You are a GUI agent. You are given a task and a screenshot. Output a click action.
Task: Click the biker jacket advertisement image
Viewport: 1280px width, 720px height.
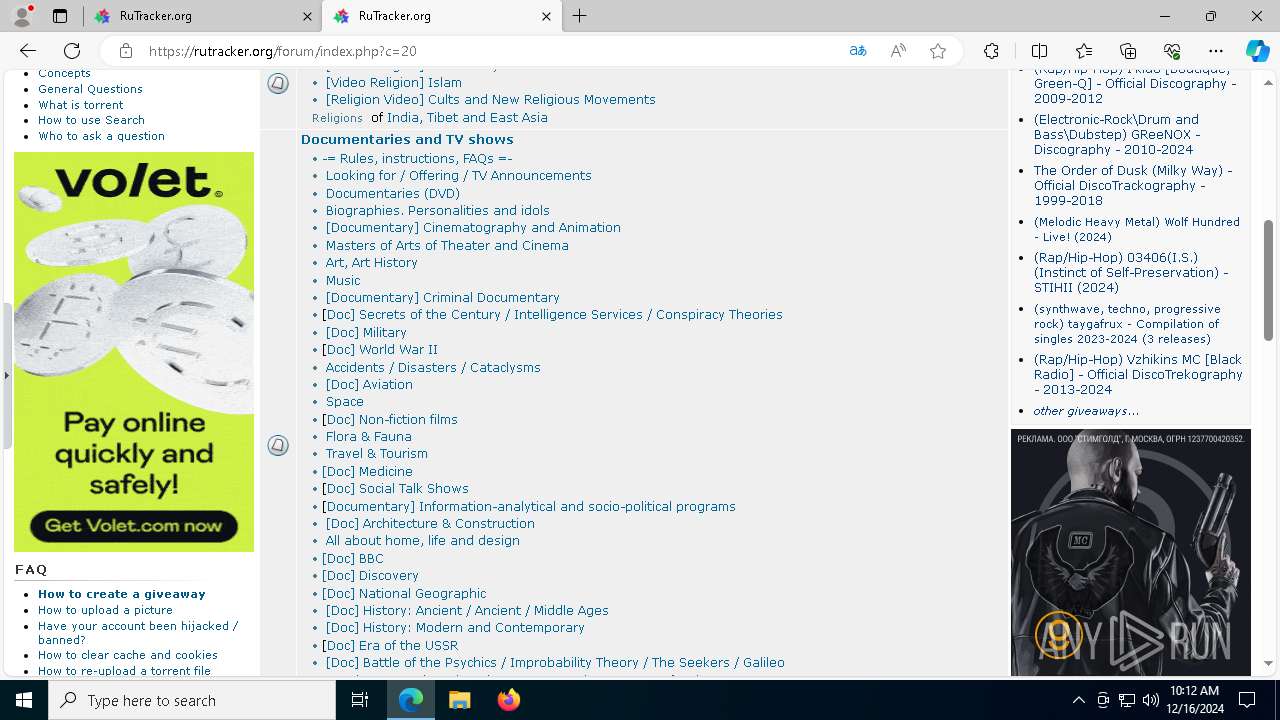click(1131, 552)
